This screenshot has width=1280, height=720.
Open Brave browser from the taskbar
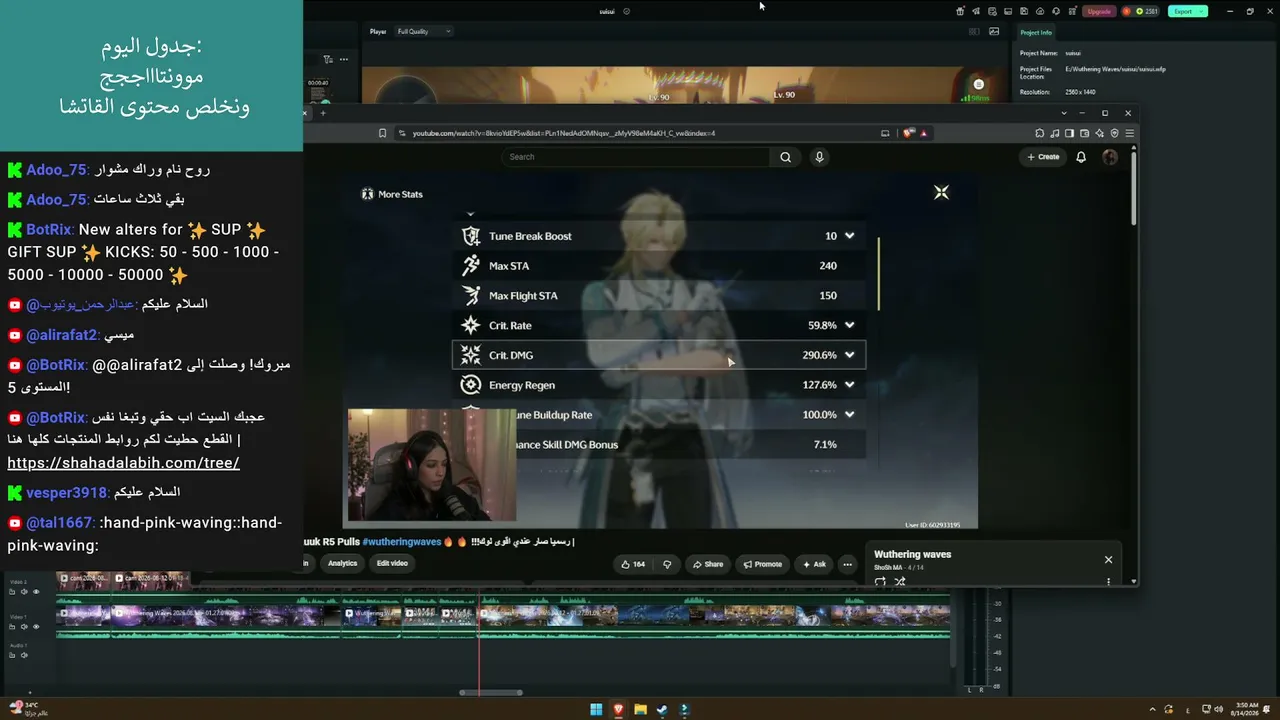pos(618,710)
